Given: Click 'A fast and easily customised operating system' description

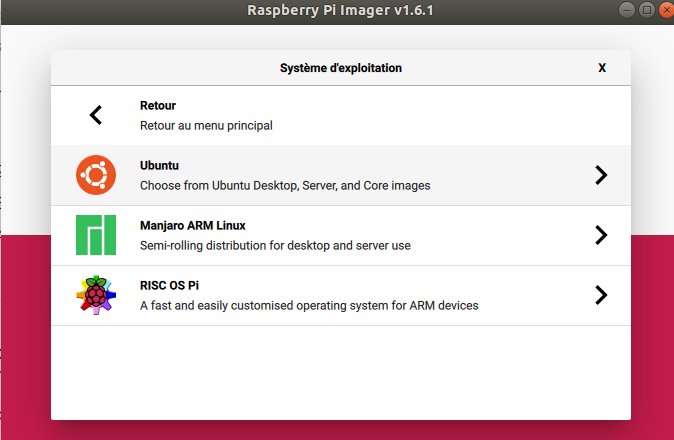Looking at the screenshot, I should tap(309, 306).
